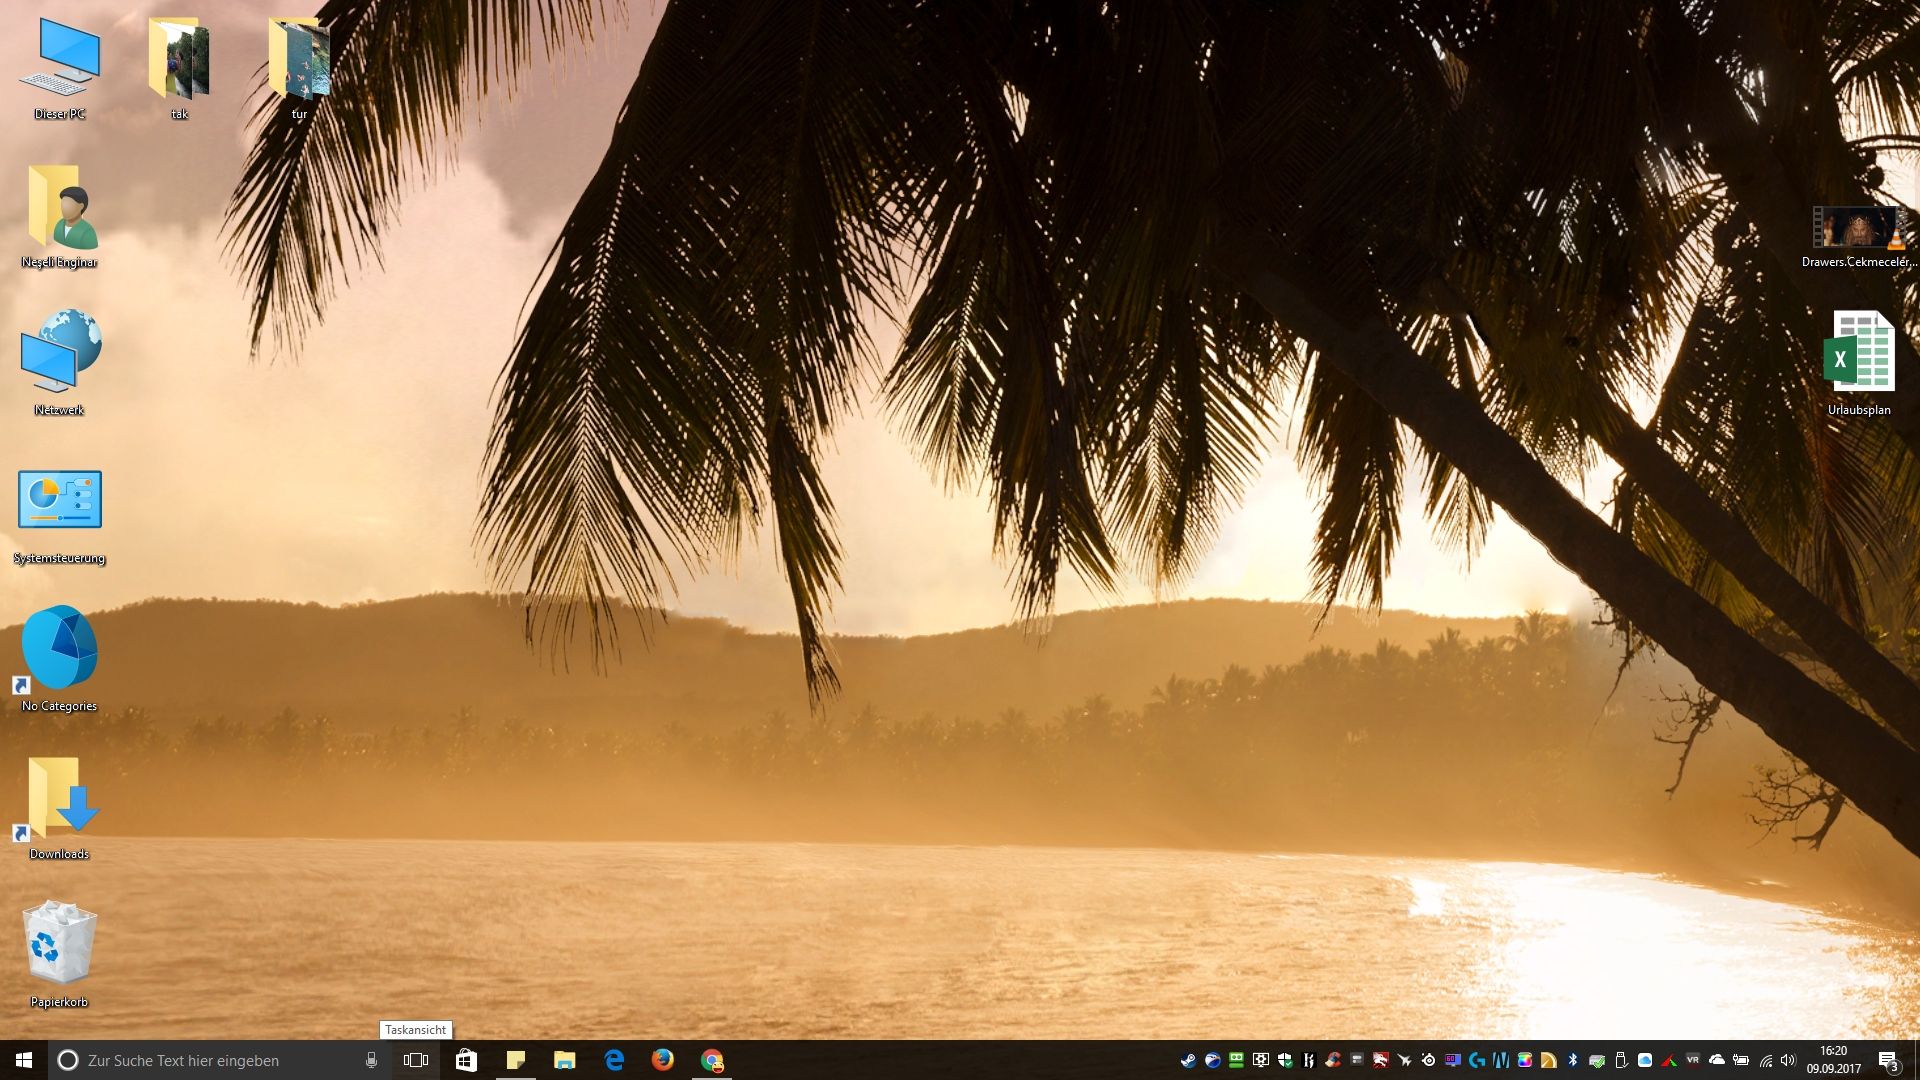Open the Dieser PC desktop icon
The width and height of the screenshot is (1920, 1080).
pyautogui.click(x=59, y=62)
